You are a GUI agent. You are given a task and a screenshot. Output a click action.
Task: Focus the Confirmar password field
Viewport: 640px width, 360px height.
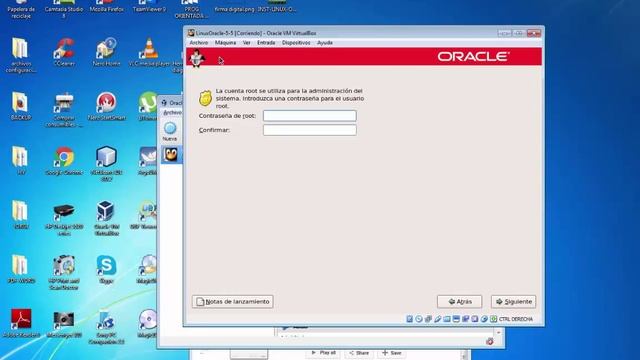coord(310,130)
